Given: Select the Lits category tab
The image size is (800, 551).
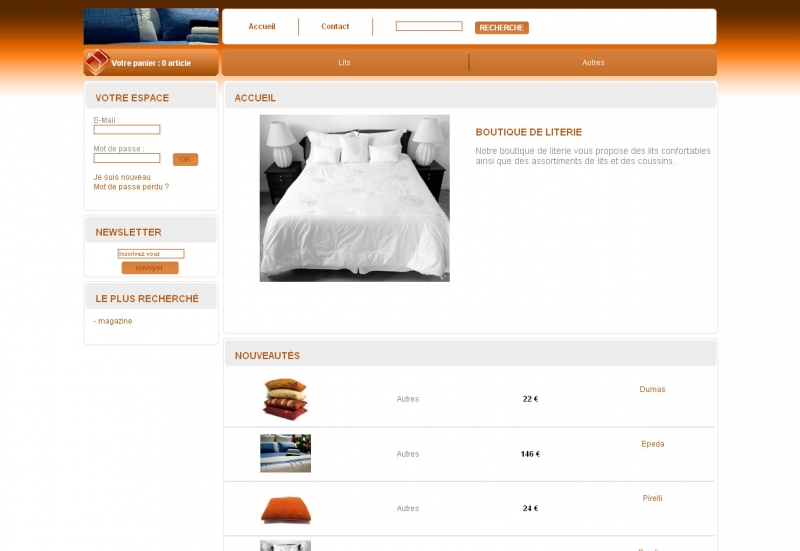Looking at the screenshot, I should (x=344, y=63).
